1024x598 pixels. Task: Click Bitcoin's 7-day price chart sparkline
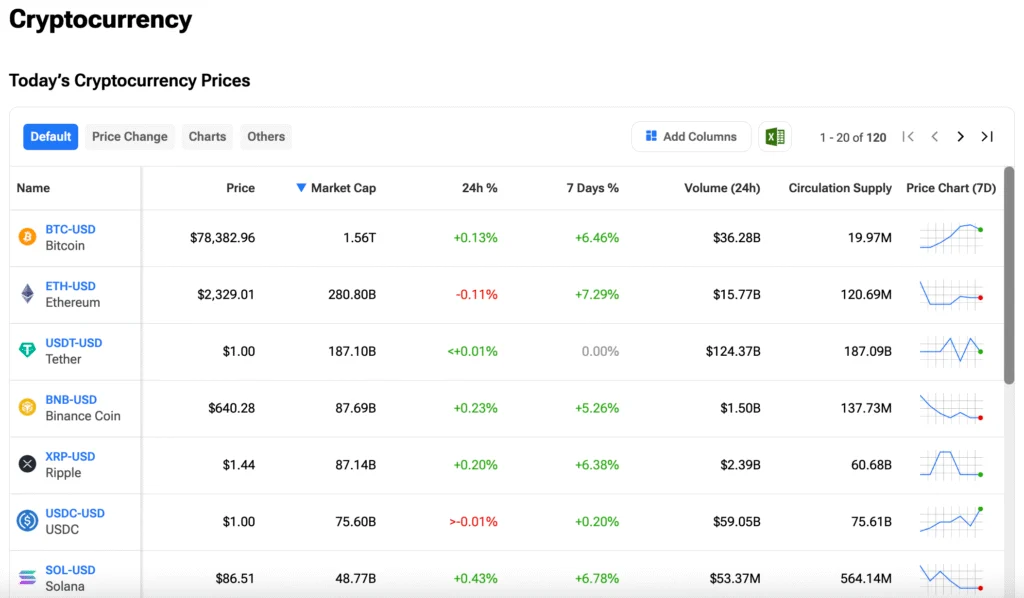(950, 238)
